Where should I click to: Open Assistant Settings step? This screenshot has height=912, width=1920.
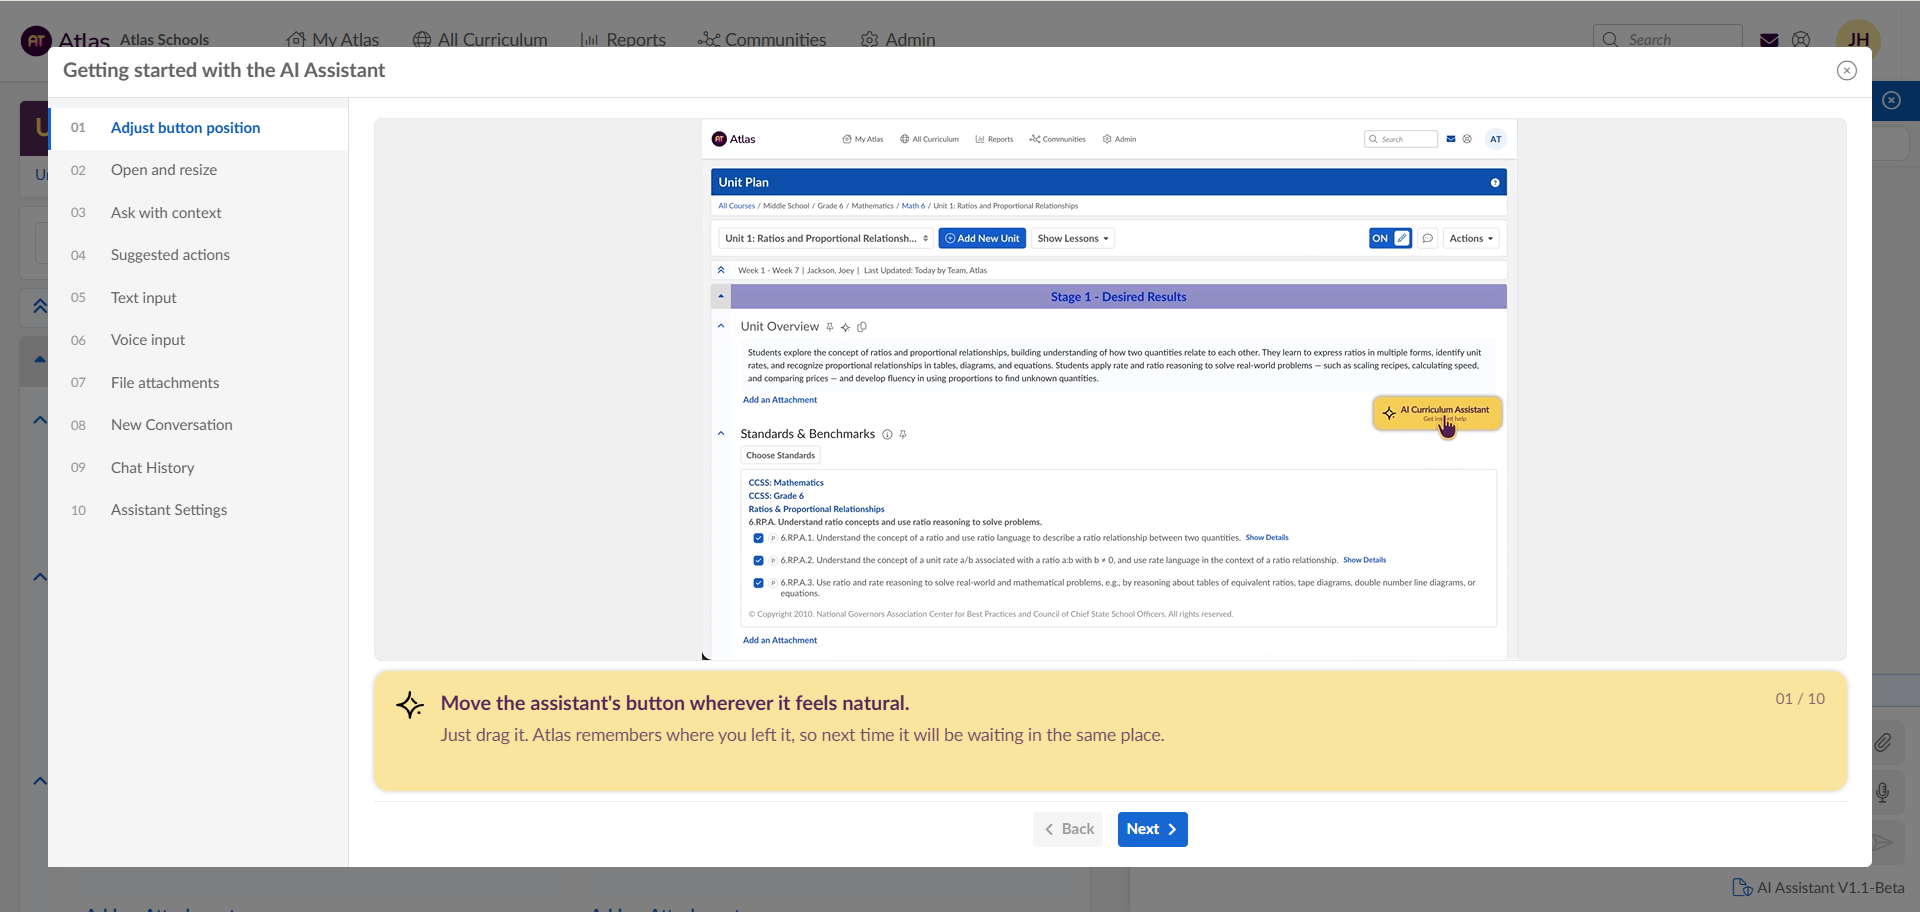click(199, 510)
